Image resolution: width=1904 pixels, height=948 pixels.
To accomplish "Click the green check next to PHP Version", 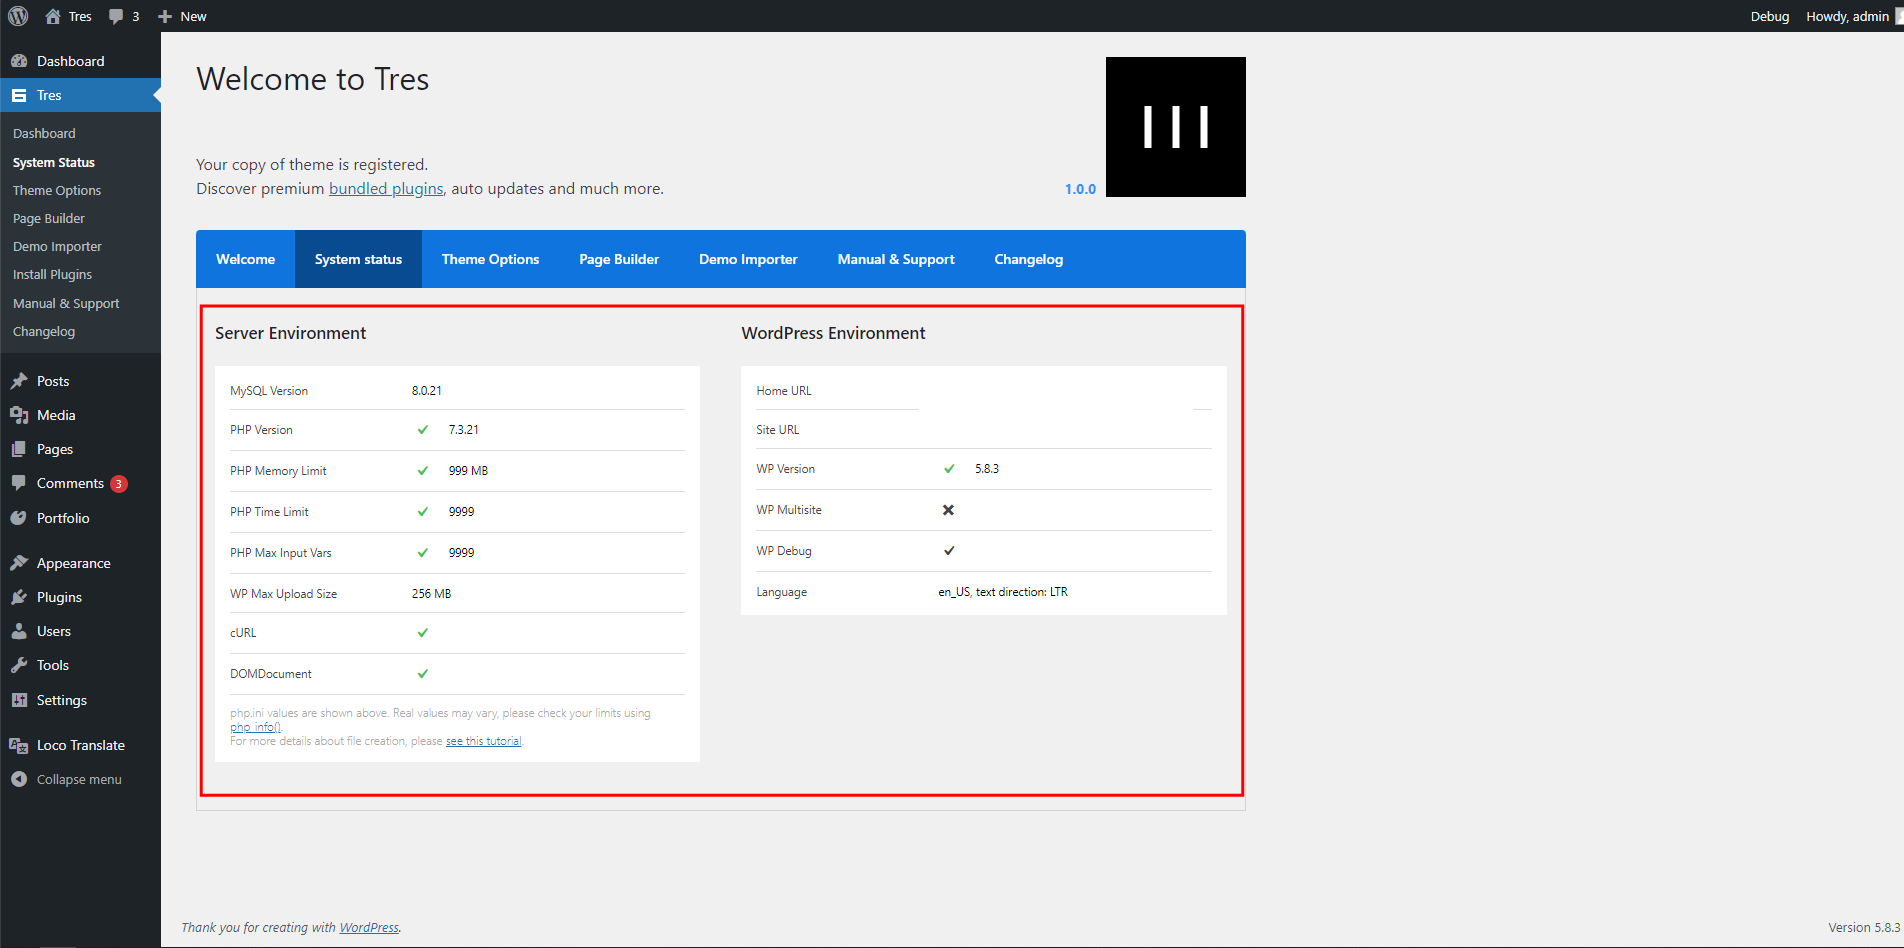I will pyautogui.click(x=423, y=430).
